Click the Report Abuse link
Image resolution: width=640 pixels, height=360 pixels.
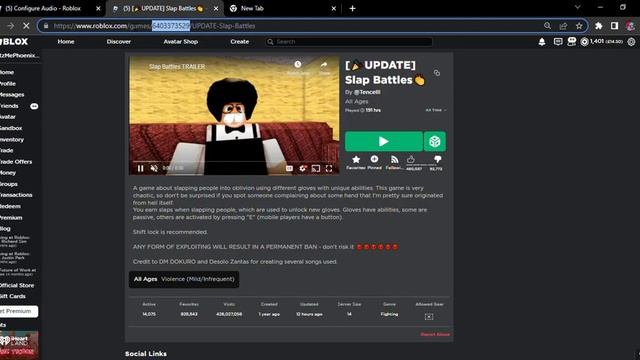(435, 334)
